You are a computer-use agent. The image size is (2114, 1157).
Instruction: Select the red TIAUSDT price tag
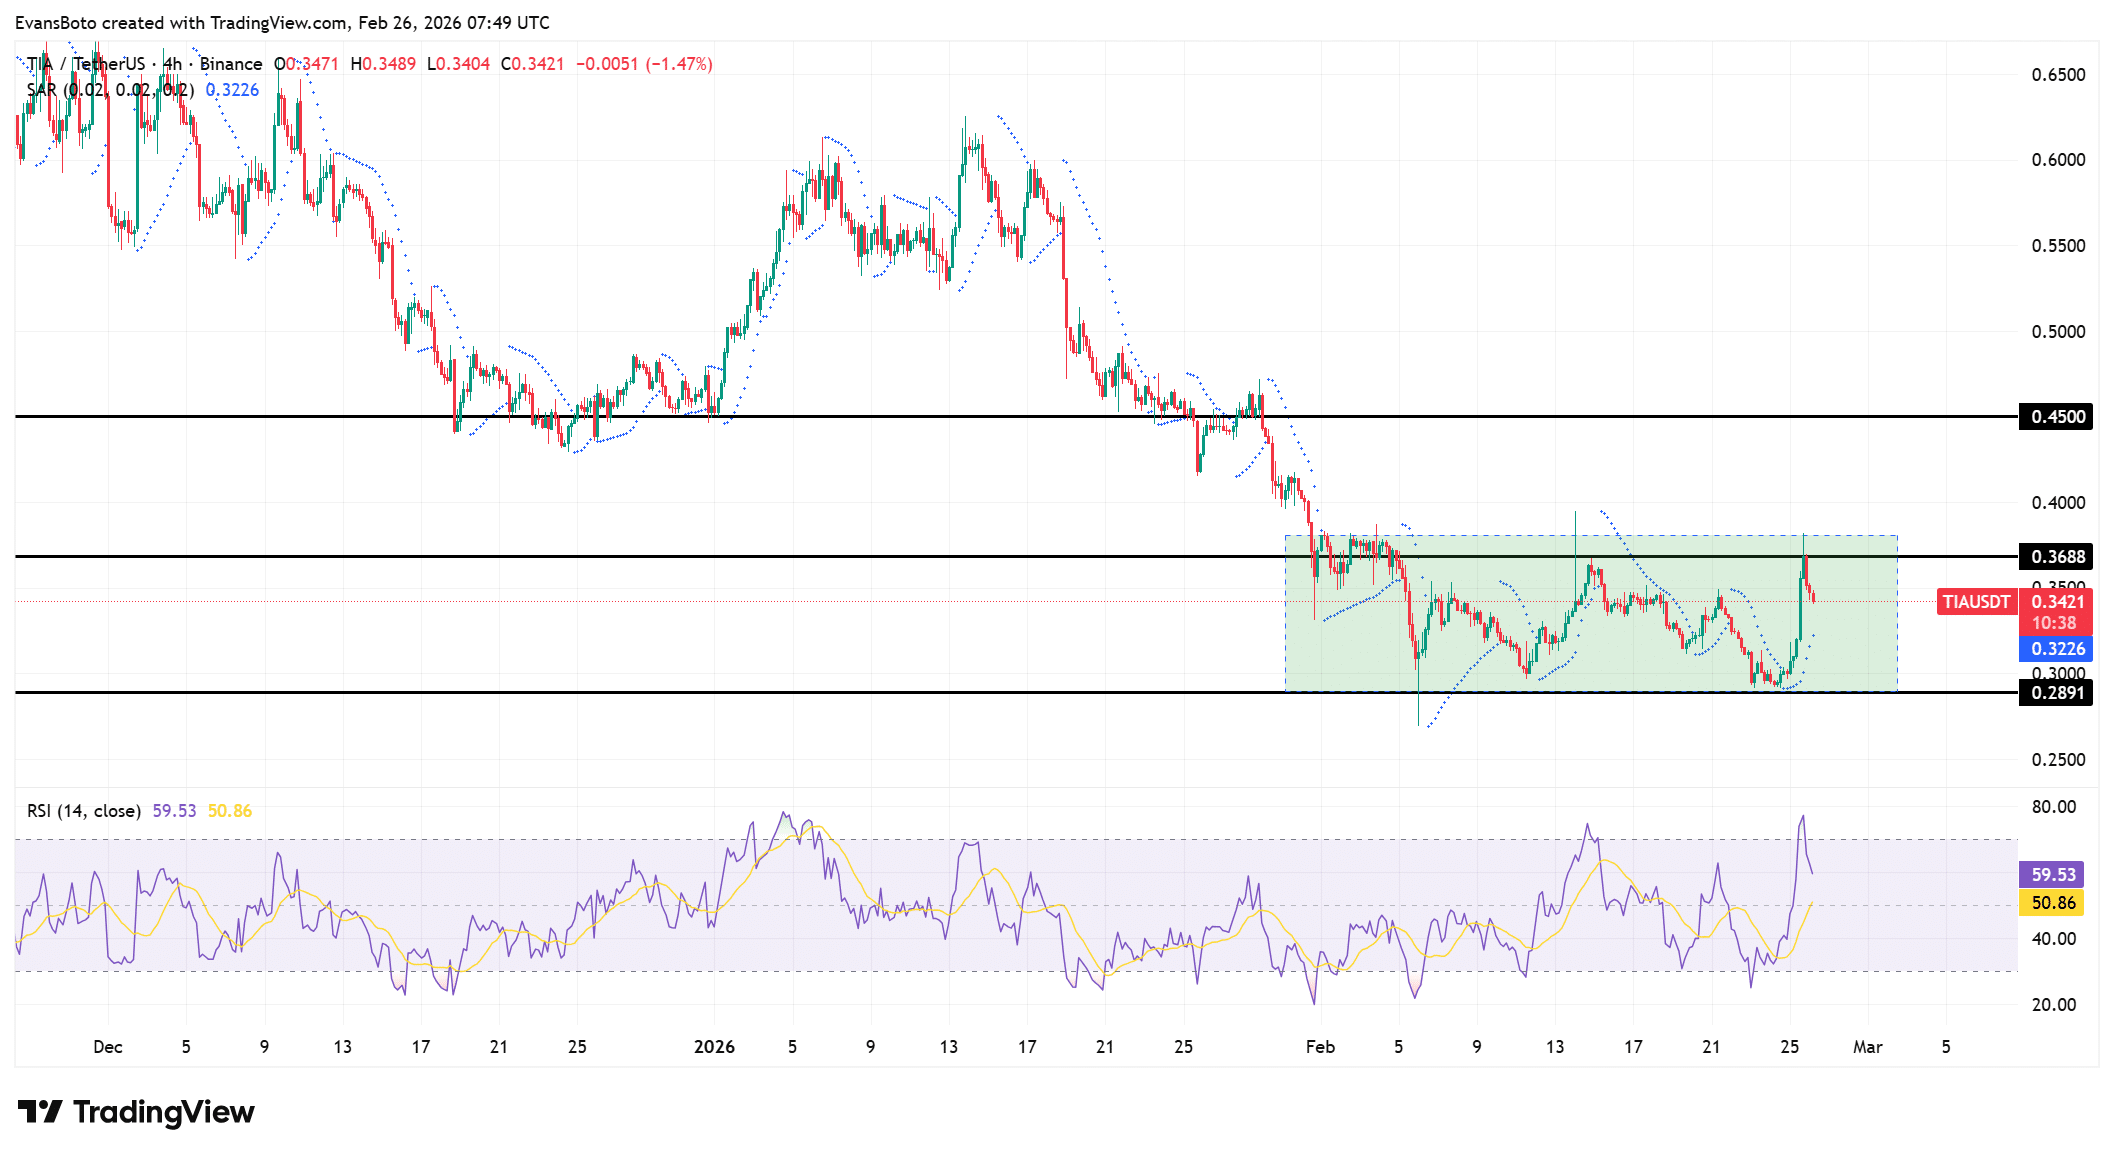1976,602
